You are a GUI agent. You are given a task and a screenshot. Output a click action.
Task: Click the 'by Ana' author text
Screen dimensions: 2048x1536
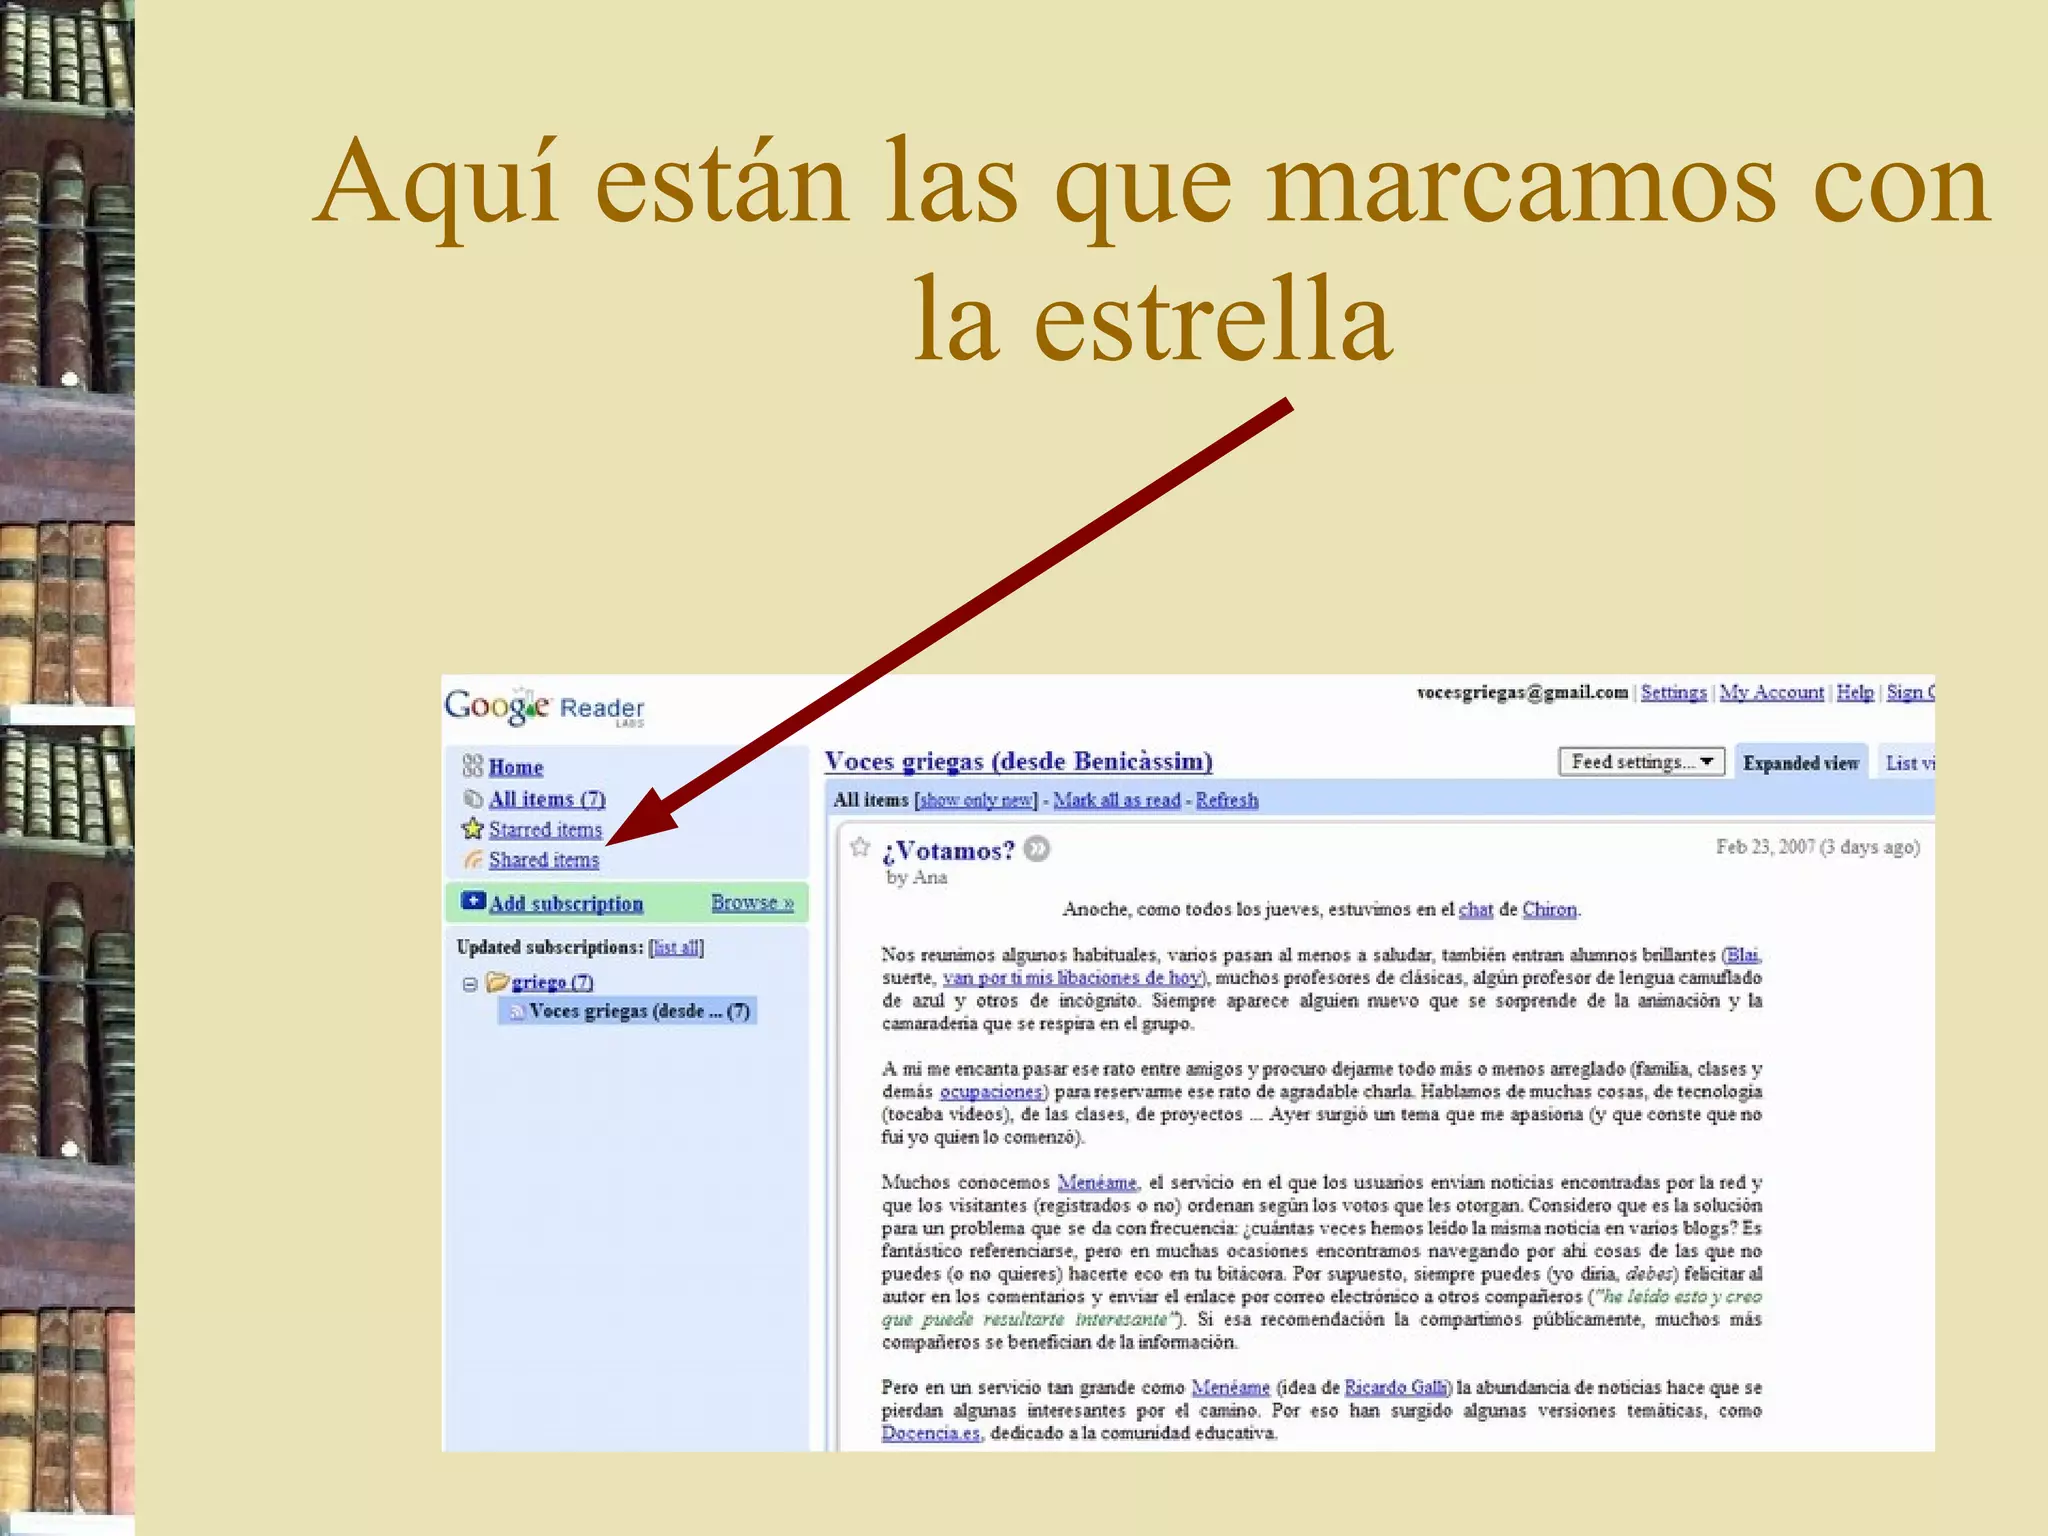click(x=917, y=878)
